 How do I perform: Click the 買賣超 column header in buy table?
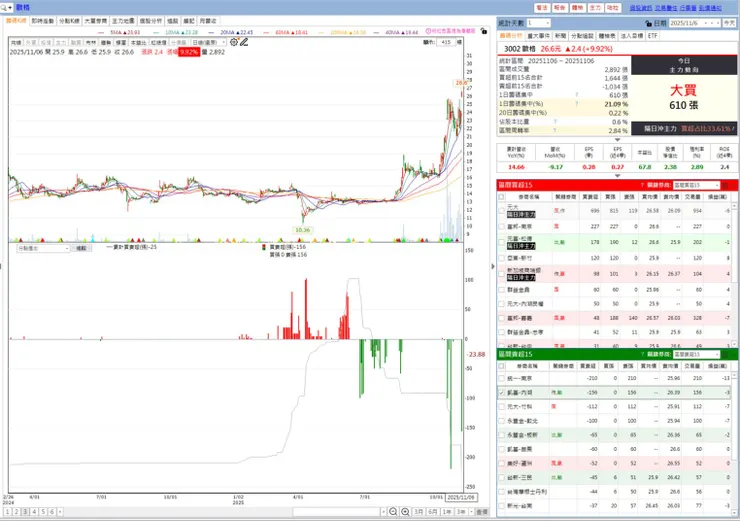pyautogui.click(x=590, y=197)
